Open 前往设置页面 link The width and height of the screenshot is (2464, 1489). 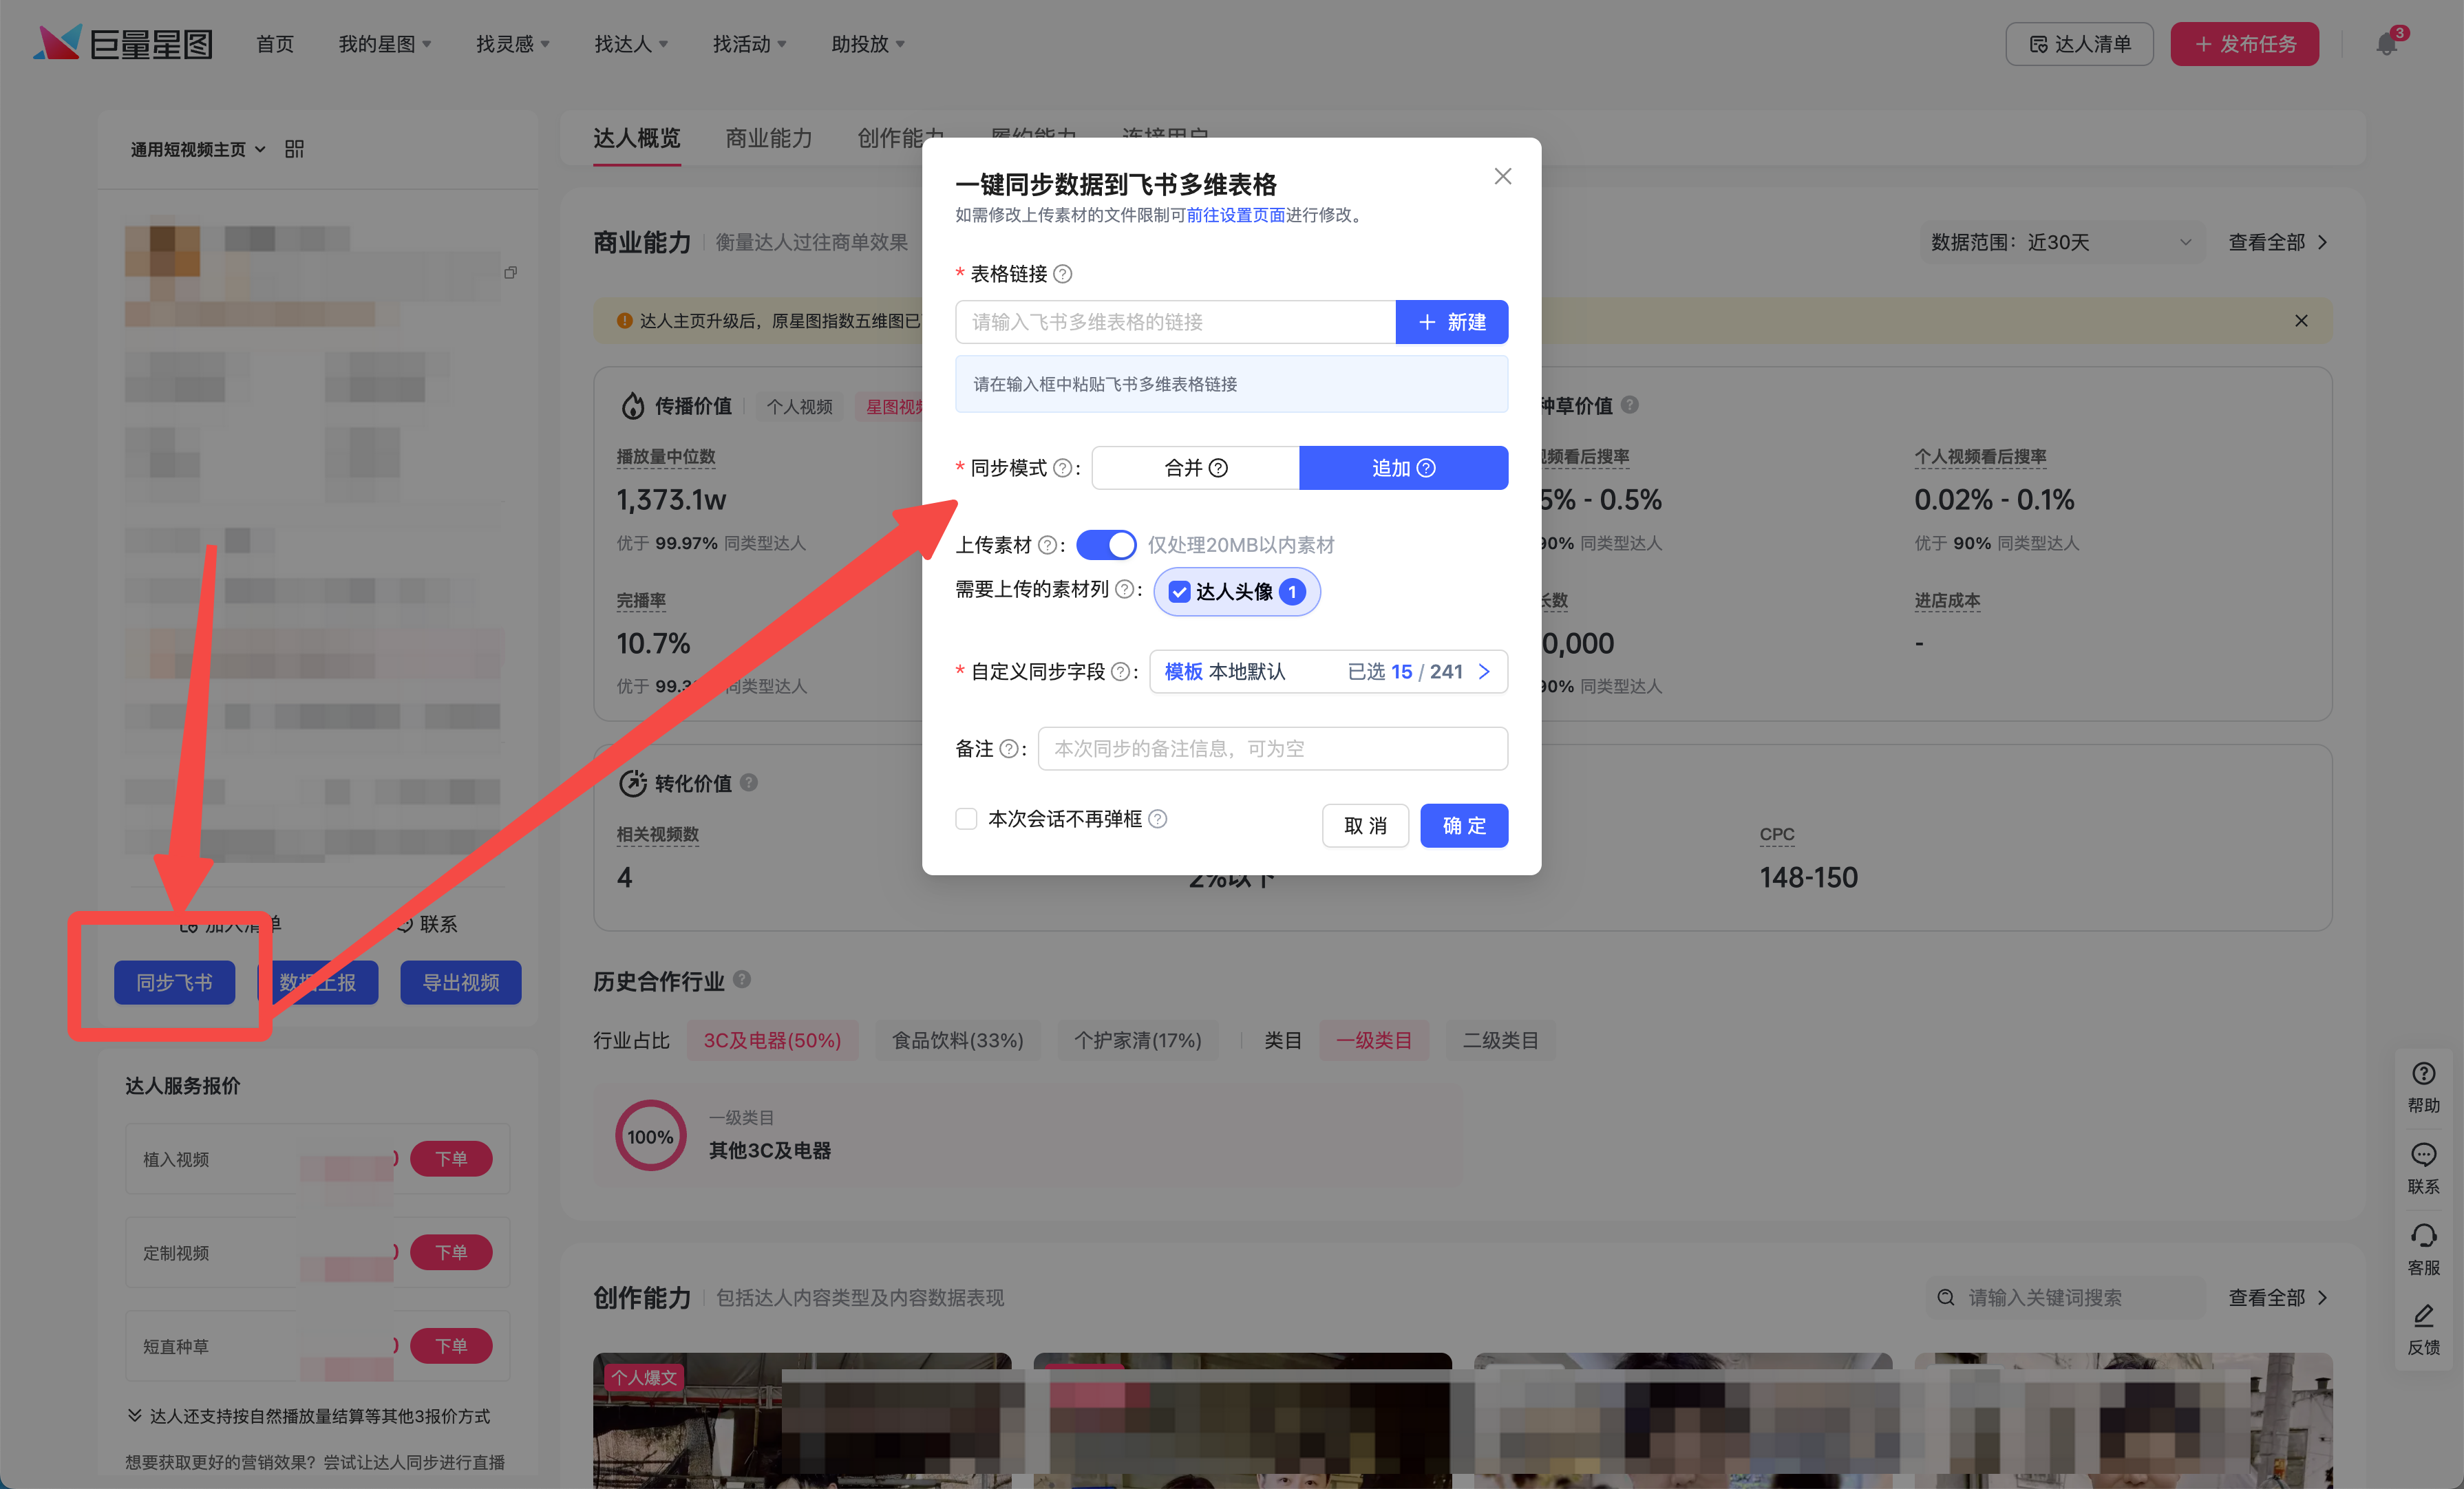coord(1235,215)
